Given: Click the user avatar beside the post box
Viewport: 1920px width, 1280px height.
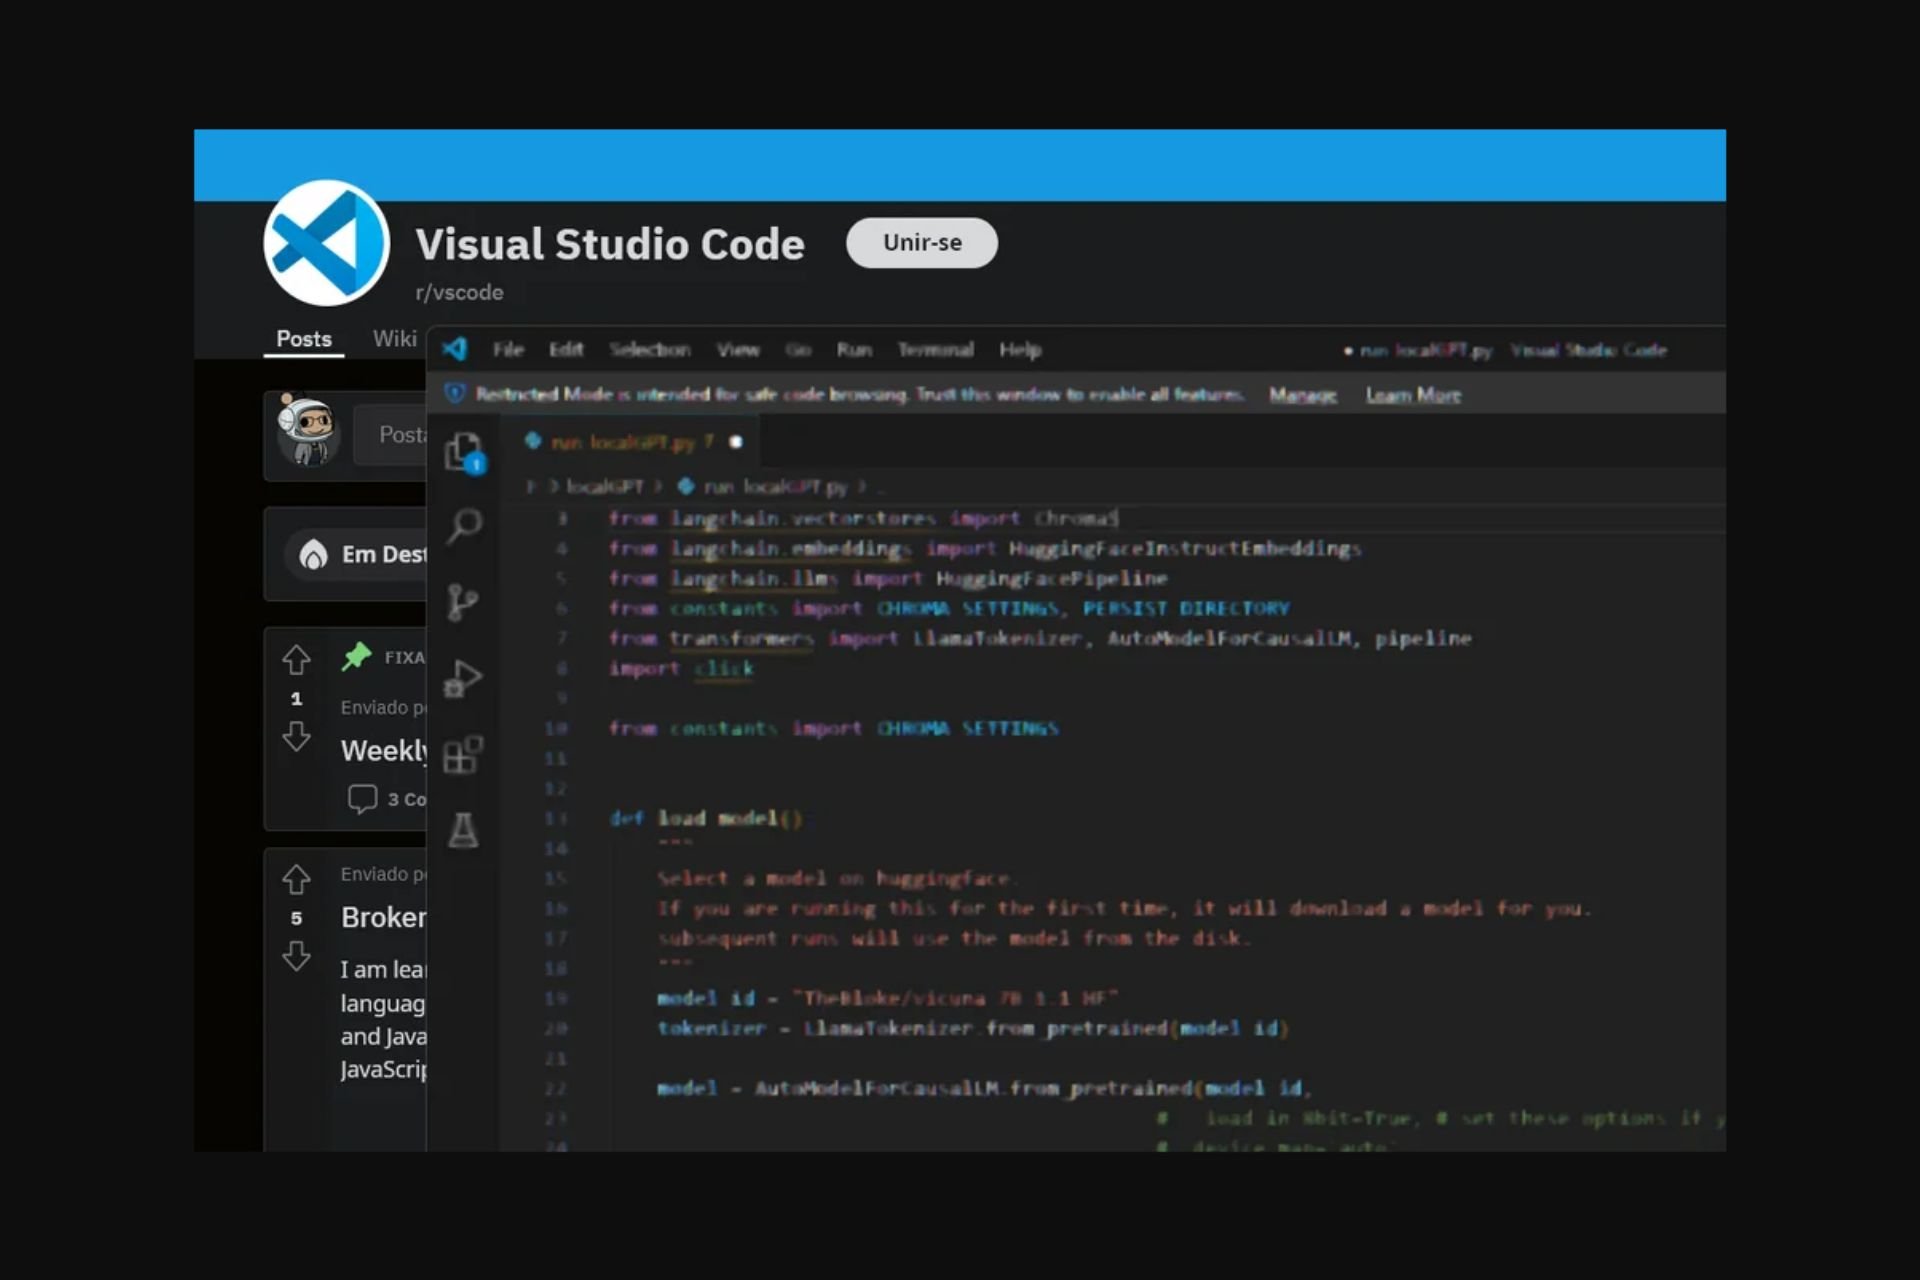Looking at the screenshot, I should (307, 430).
